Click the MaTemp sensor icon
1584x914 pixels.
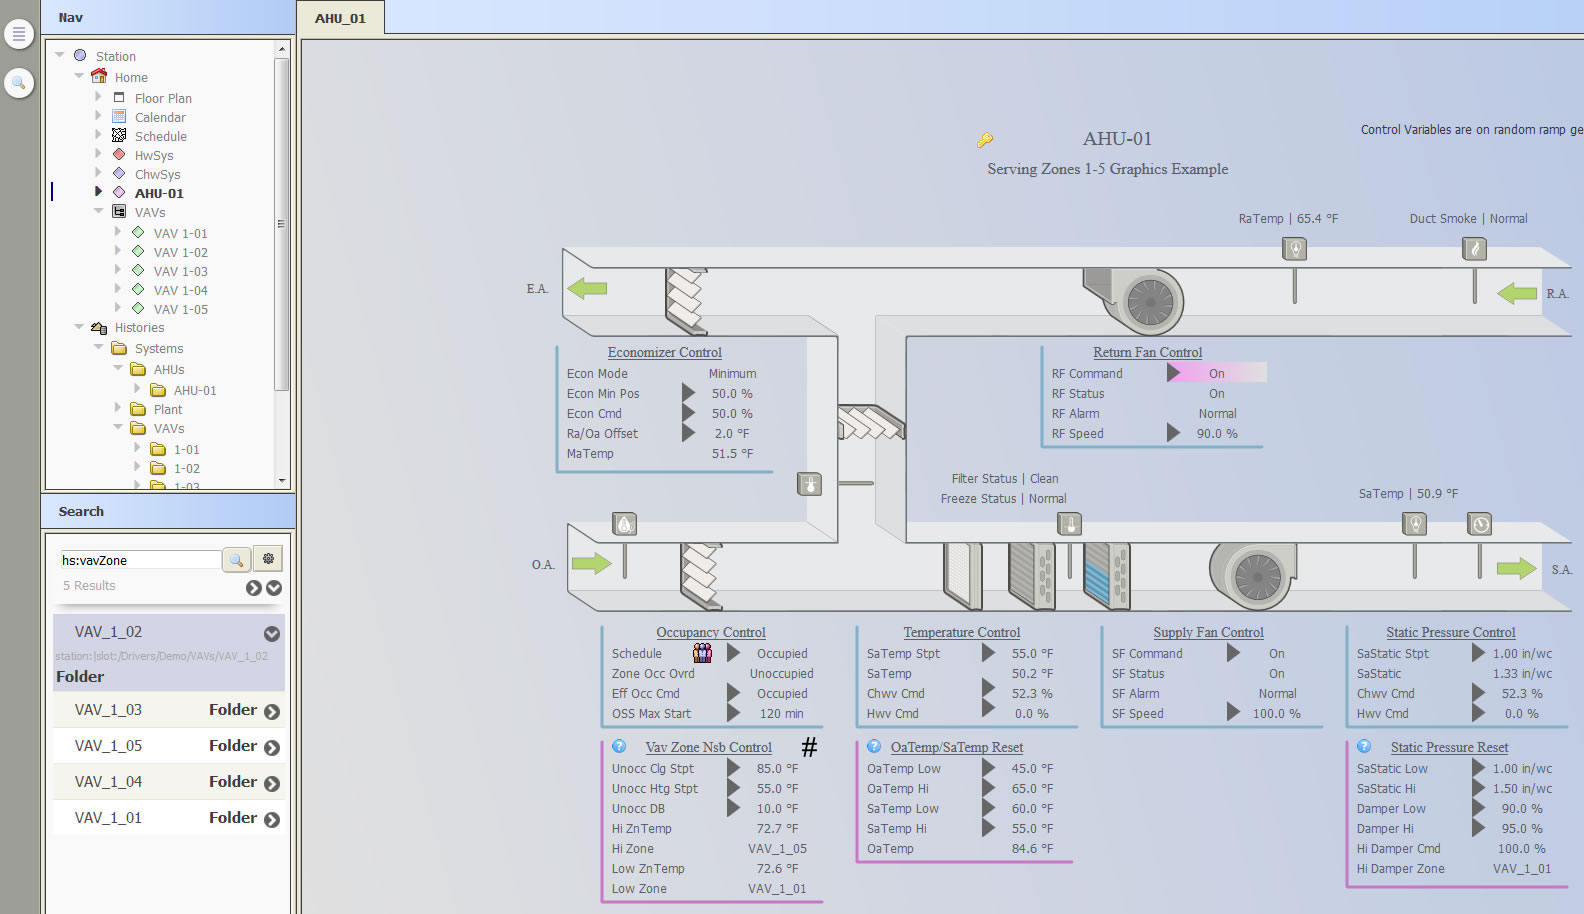point(809,484)
